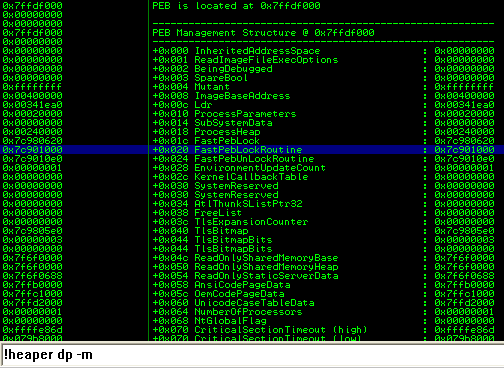The width and height of the screenshot is (504, 368).
Task: Click 0x00240000 value after the ProcessHeap colon
Action: (x=464, y=132)
